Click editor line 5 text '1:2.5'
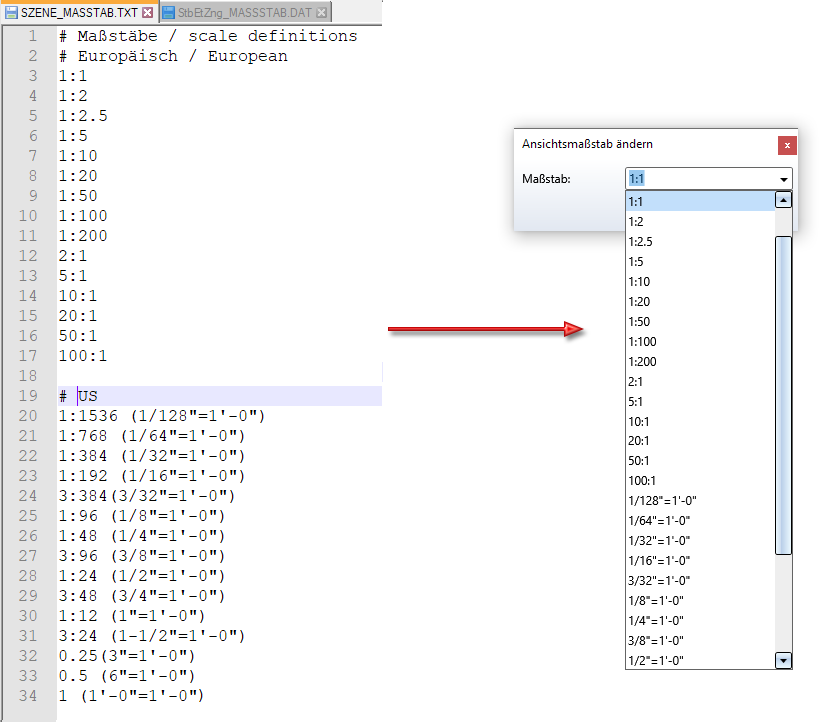This screenshot has height=722, width=819. point(83,116)
